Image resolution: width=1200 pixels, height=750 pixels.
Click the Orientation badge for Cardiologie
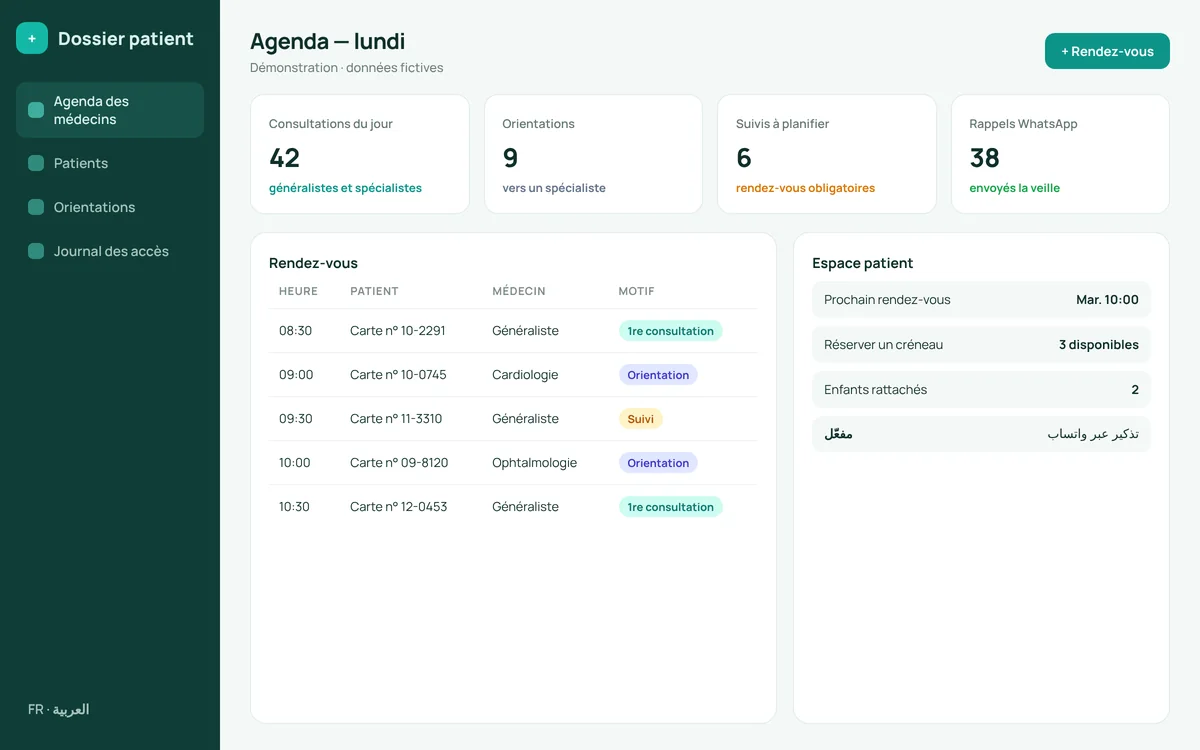tap(658, 375)
